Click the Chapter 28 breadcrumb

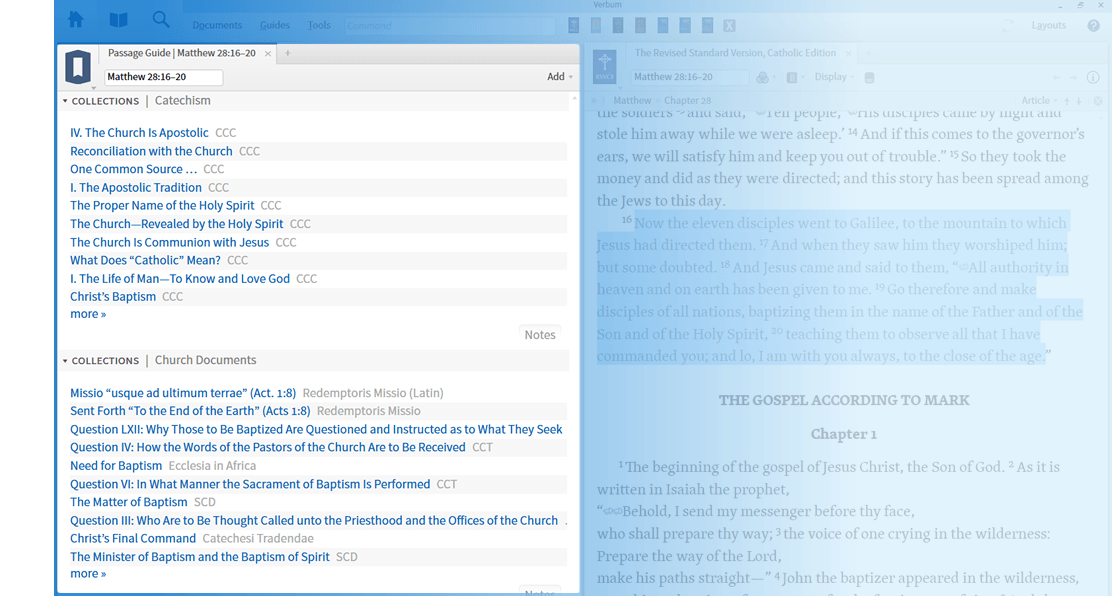(x=687, y=101)
